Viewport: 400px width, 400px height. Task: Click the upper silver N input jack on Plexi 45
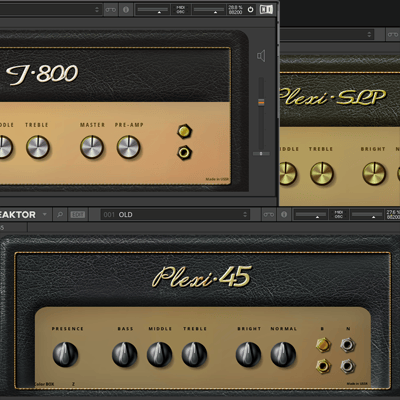(347, 345)
